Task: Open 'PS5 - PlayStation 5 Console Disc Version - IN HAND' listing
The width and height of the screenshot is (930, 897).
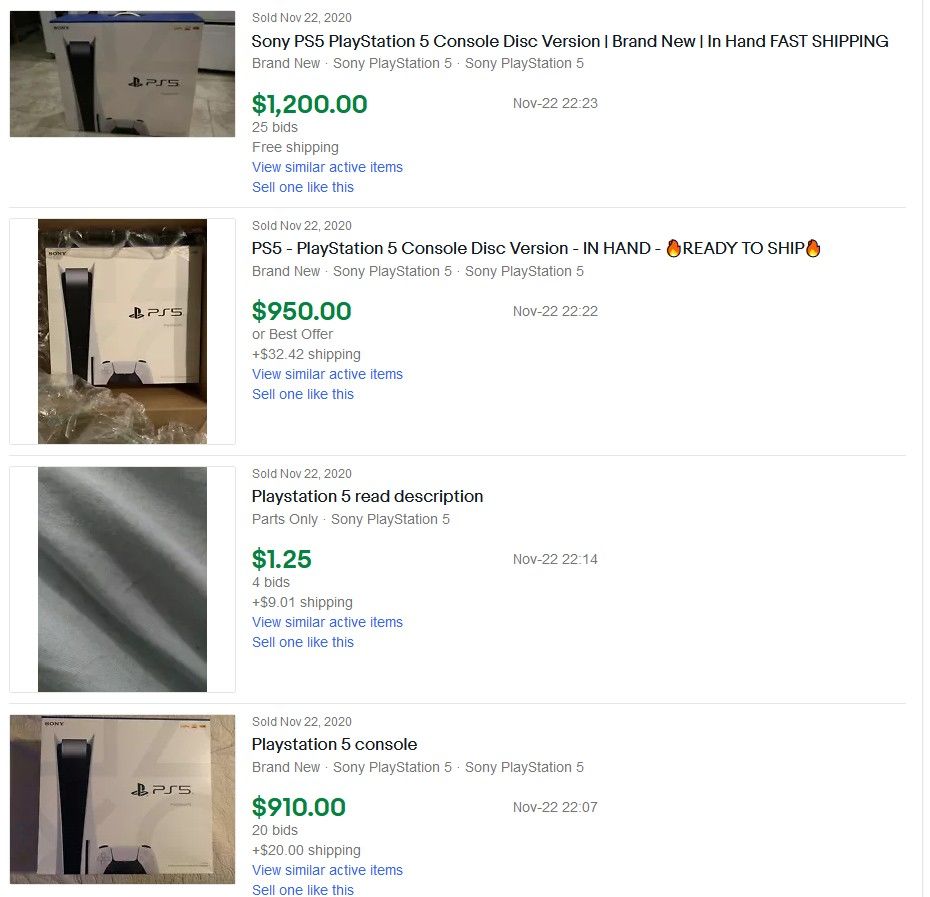Action: 536,248
